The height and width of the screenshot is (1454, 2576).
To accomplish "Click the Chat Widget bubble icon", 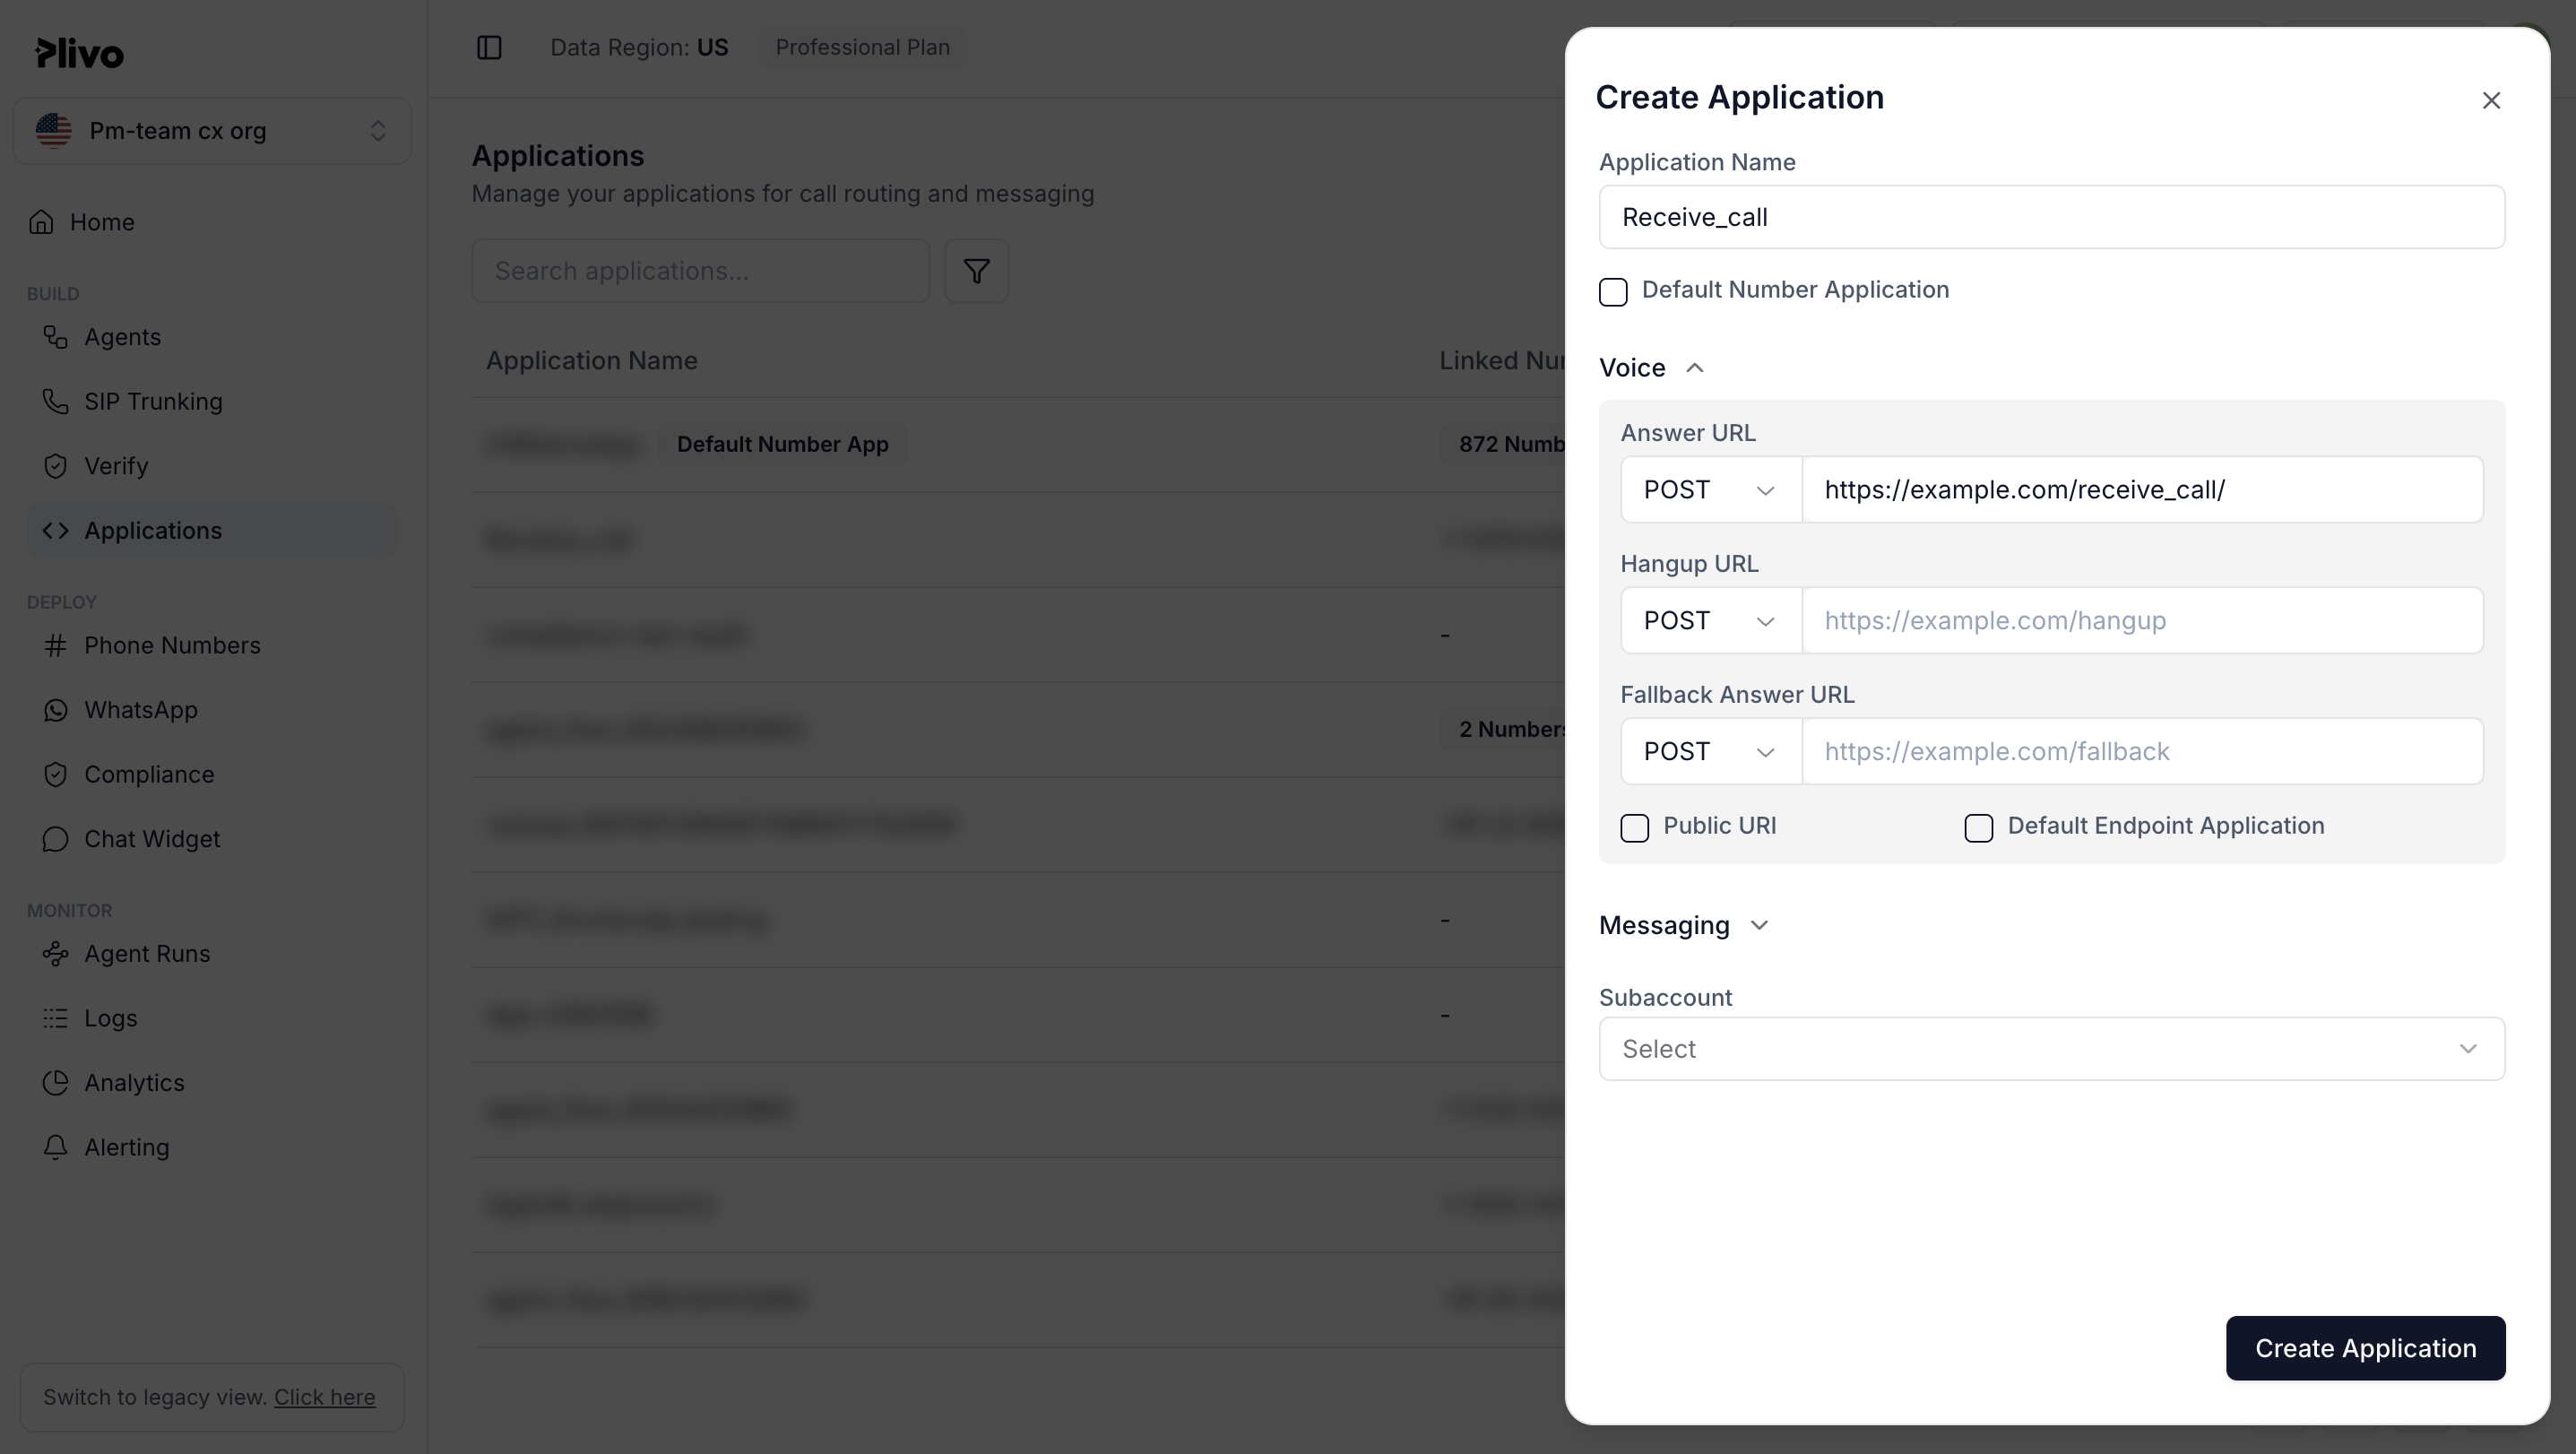I will coord(55,839).
